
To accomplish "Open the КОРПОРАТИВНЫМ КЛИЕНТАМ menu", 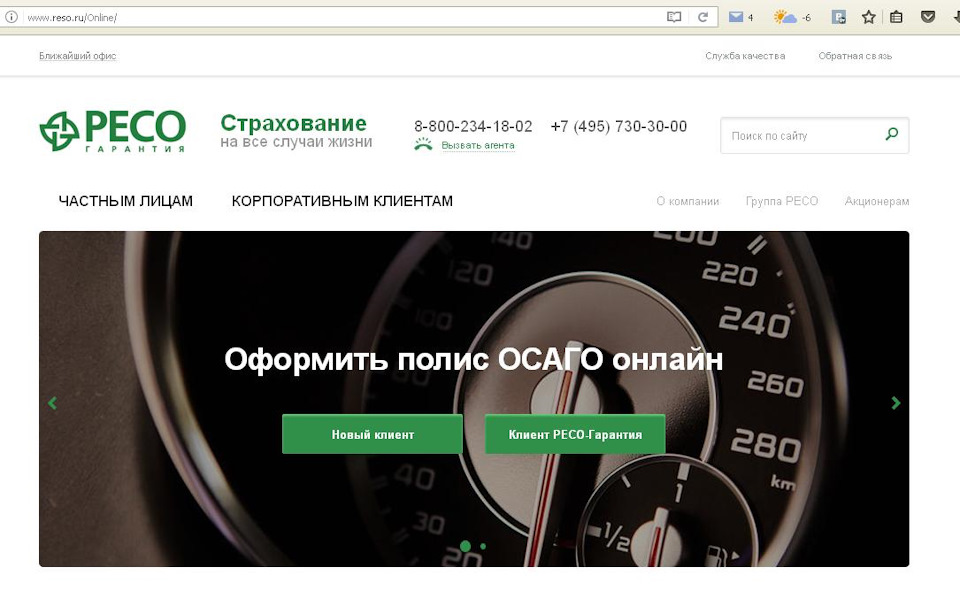I will point(341,201).
